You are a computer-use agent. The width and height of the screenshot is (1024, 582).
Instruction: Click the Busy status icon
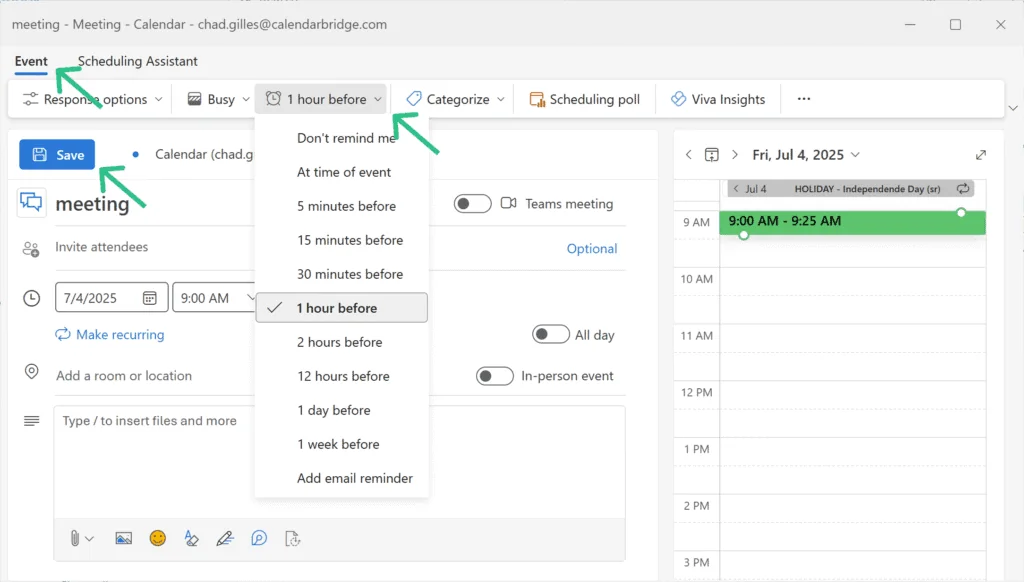tap(194, 99)
